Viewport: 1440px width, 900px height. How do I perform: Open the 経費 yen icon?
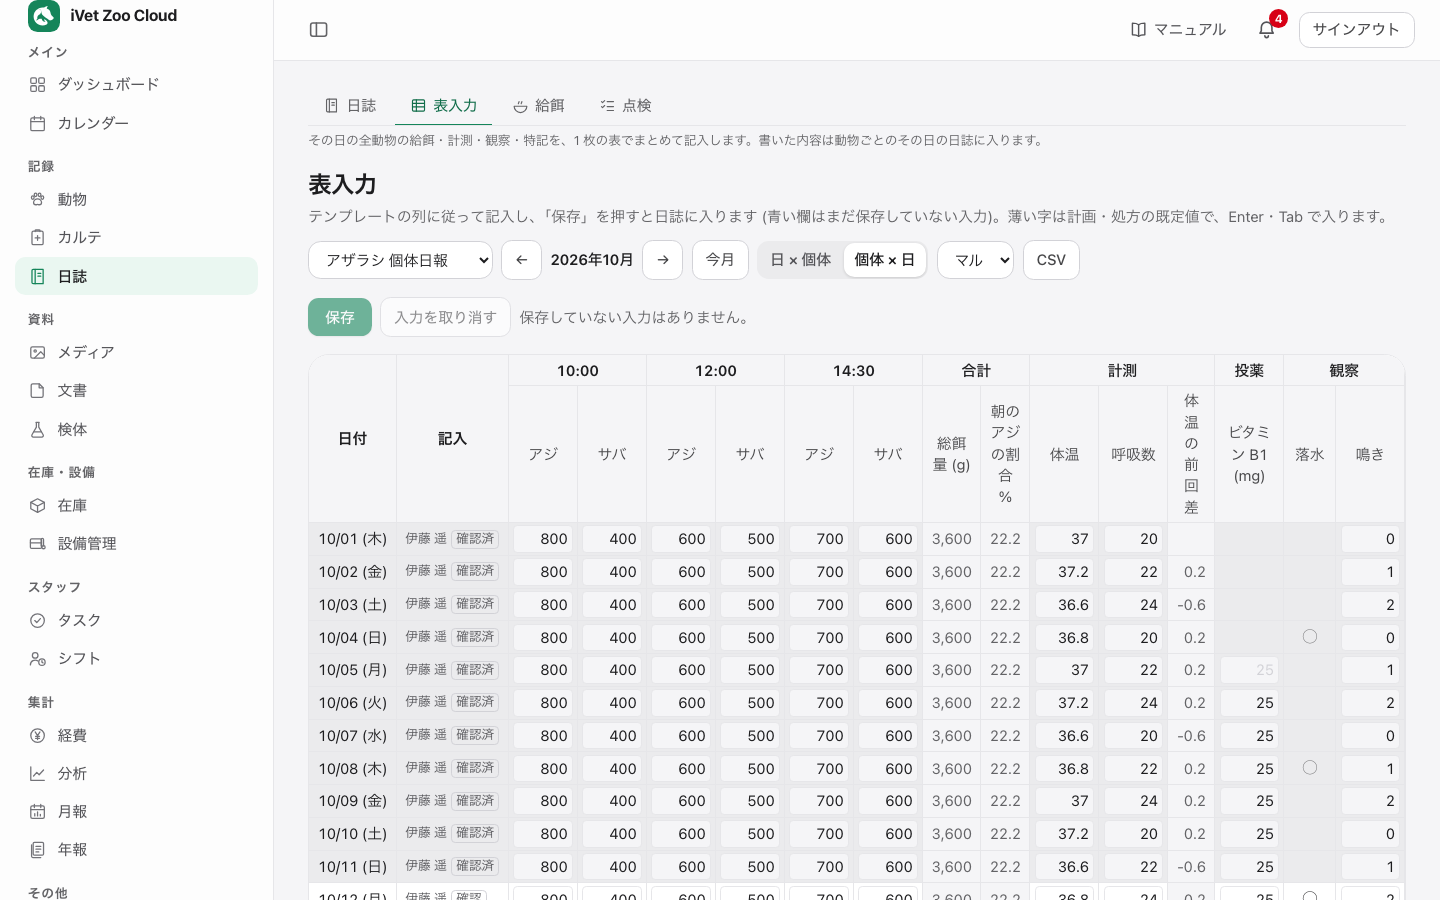[37, 736]
